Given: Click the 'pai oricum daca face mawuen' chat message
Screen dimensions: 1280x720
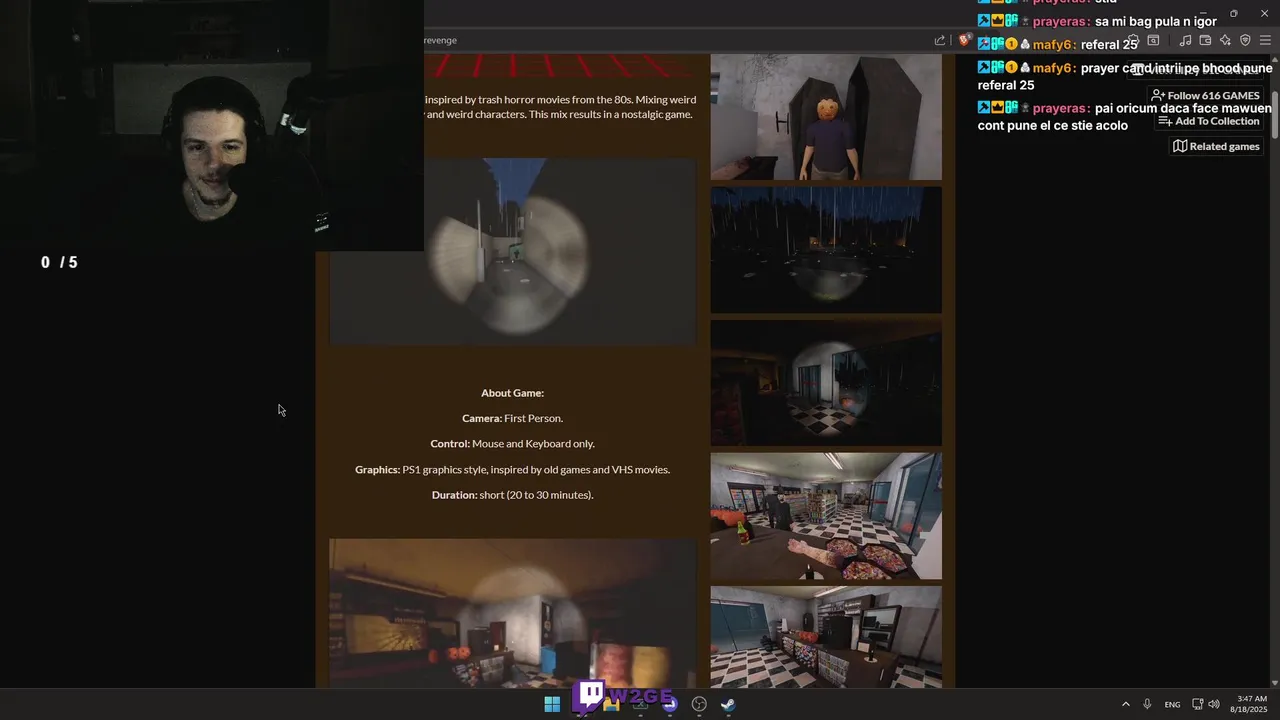Looking at the screenshot, I should [x=1125, y=116].
